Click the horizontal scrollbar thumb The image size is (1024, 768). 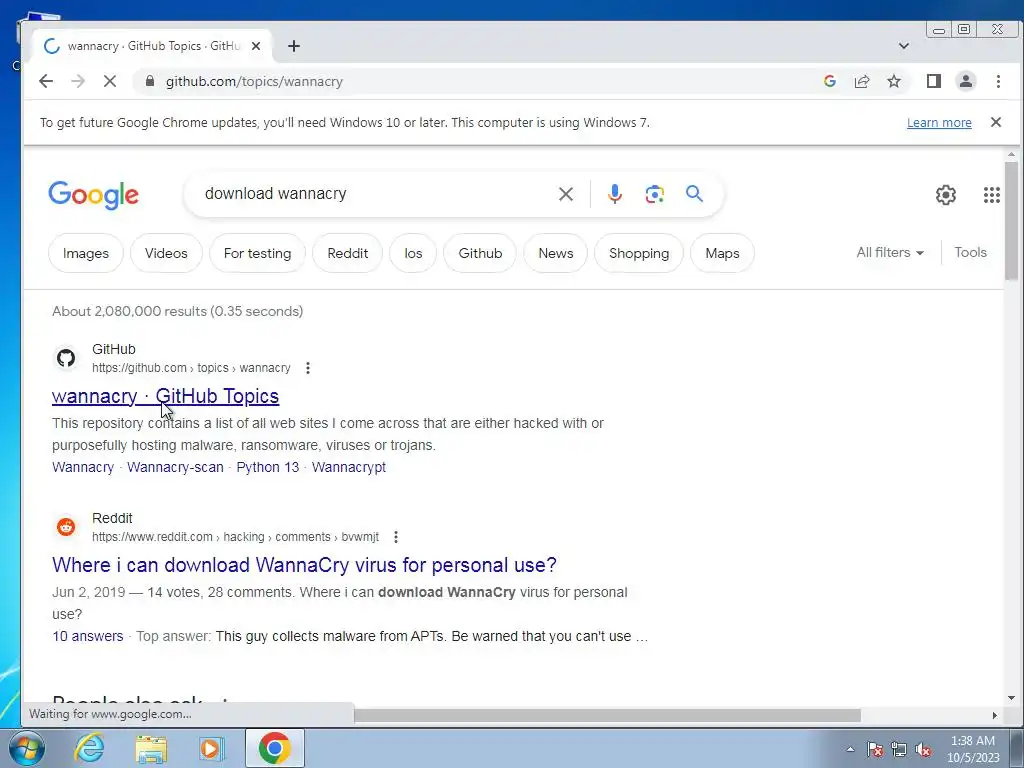pyautogui.click(x=607, y=716)
